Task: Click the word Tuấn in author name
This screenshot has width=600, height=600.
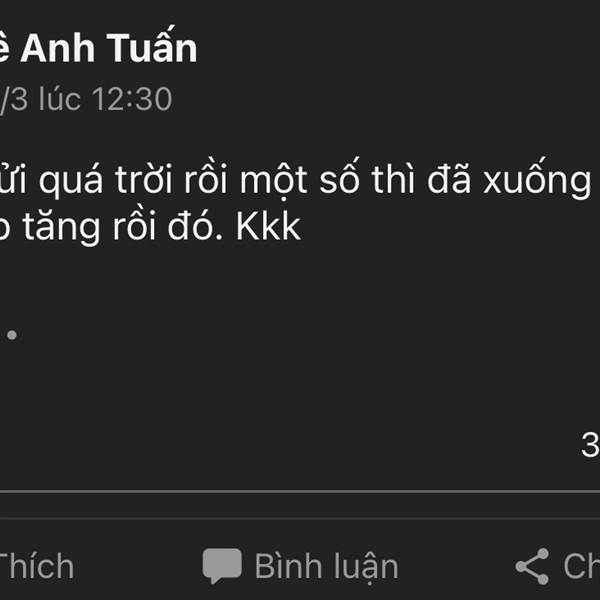Action: [x=152, y=47]
